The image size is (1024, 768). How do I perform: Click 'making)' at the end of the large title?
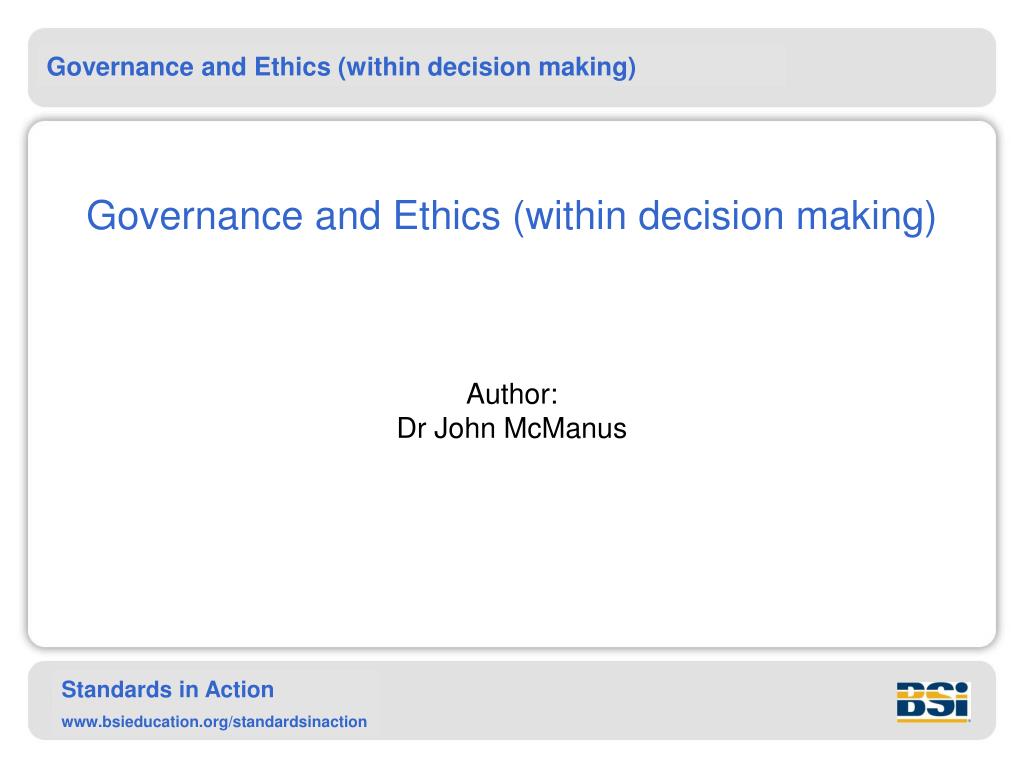click(x=866, y=217)
